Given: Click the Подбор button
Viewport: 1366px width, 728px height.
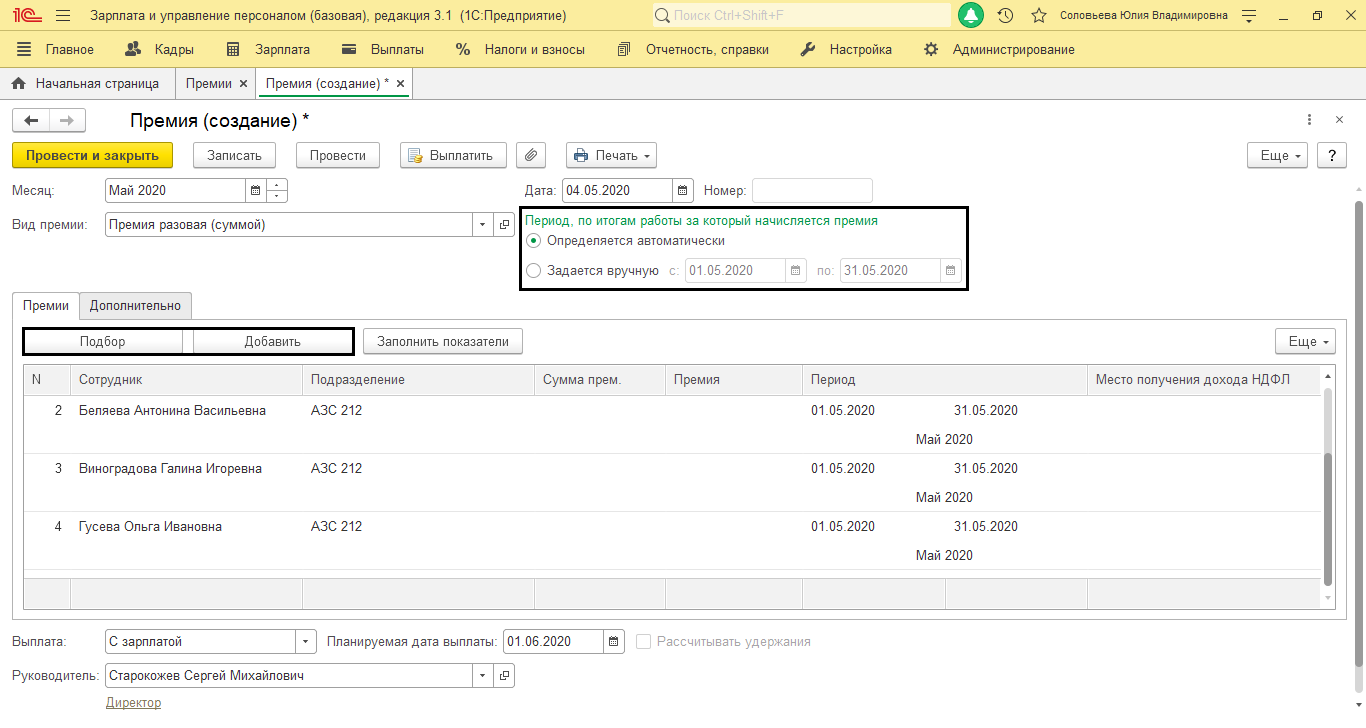Looking at the screenshot, I should point(103,341).
